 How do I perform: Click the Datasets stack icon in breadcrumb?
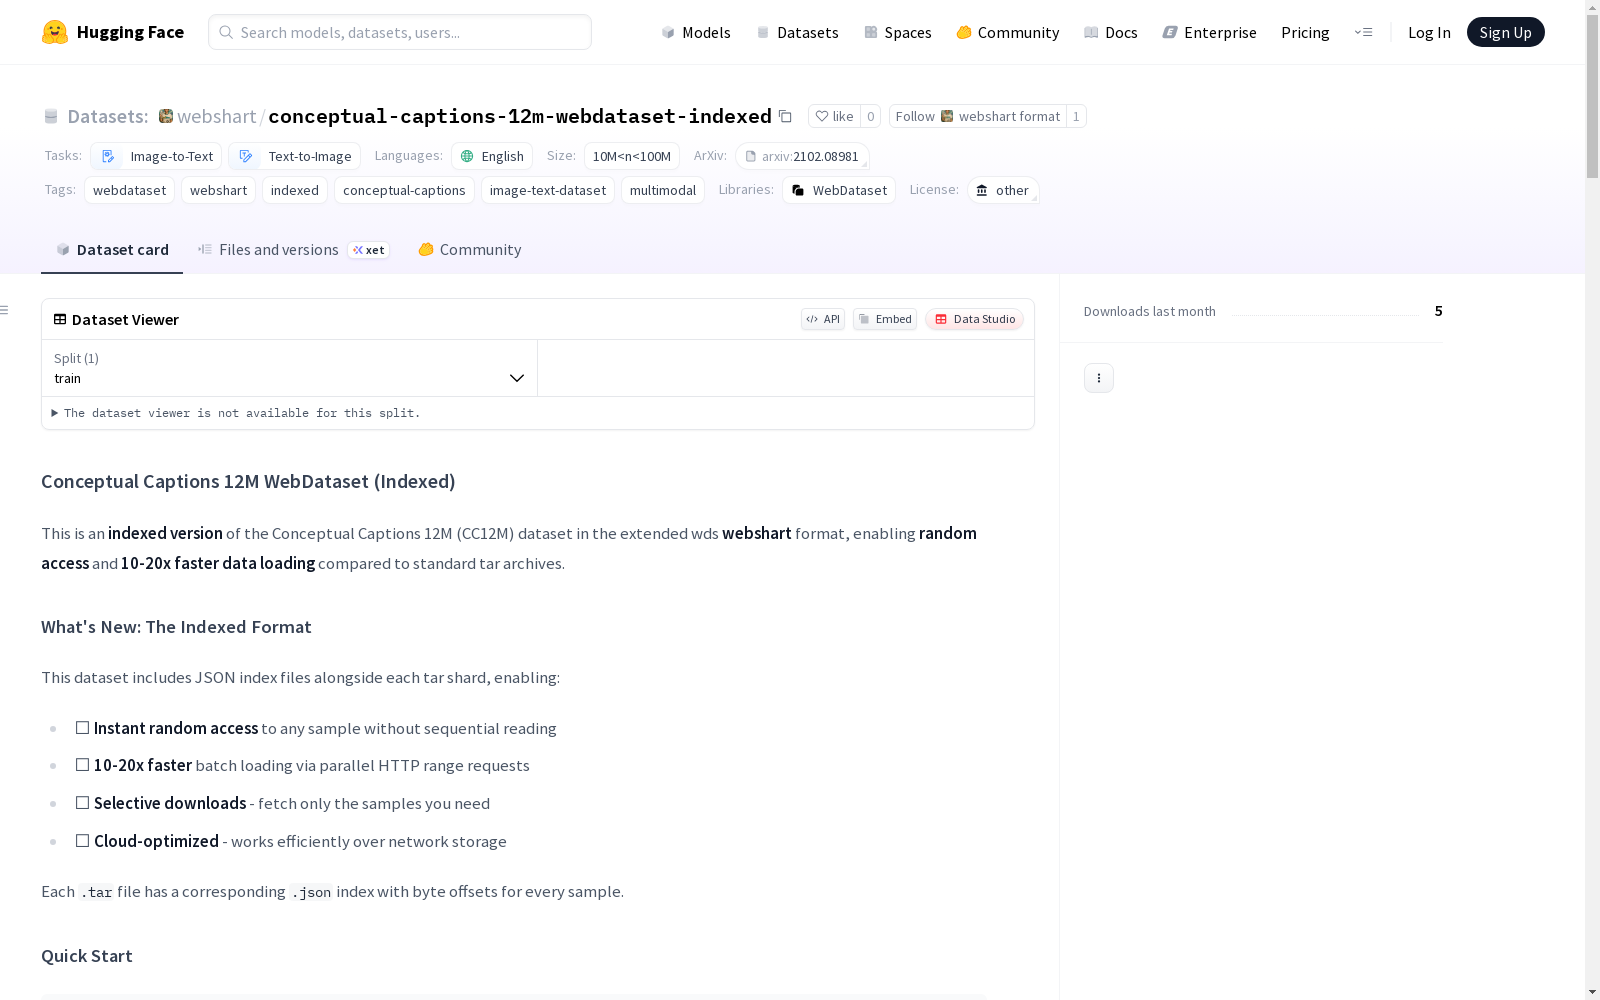point(51,116)
